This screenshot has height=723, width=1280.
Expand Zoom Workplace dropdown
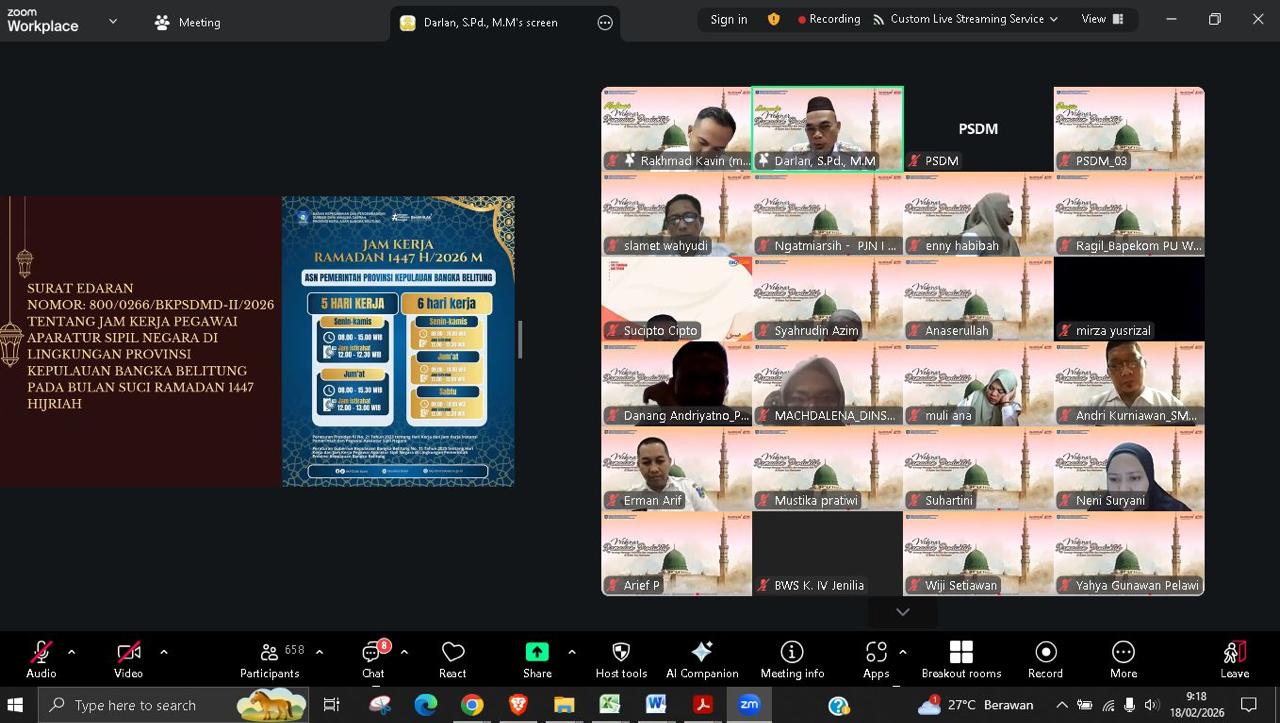[112, 21]
